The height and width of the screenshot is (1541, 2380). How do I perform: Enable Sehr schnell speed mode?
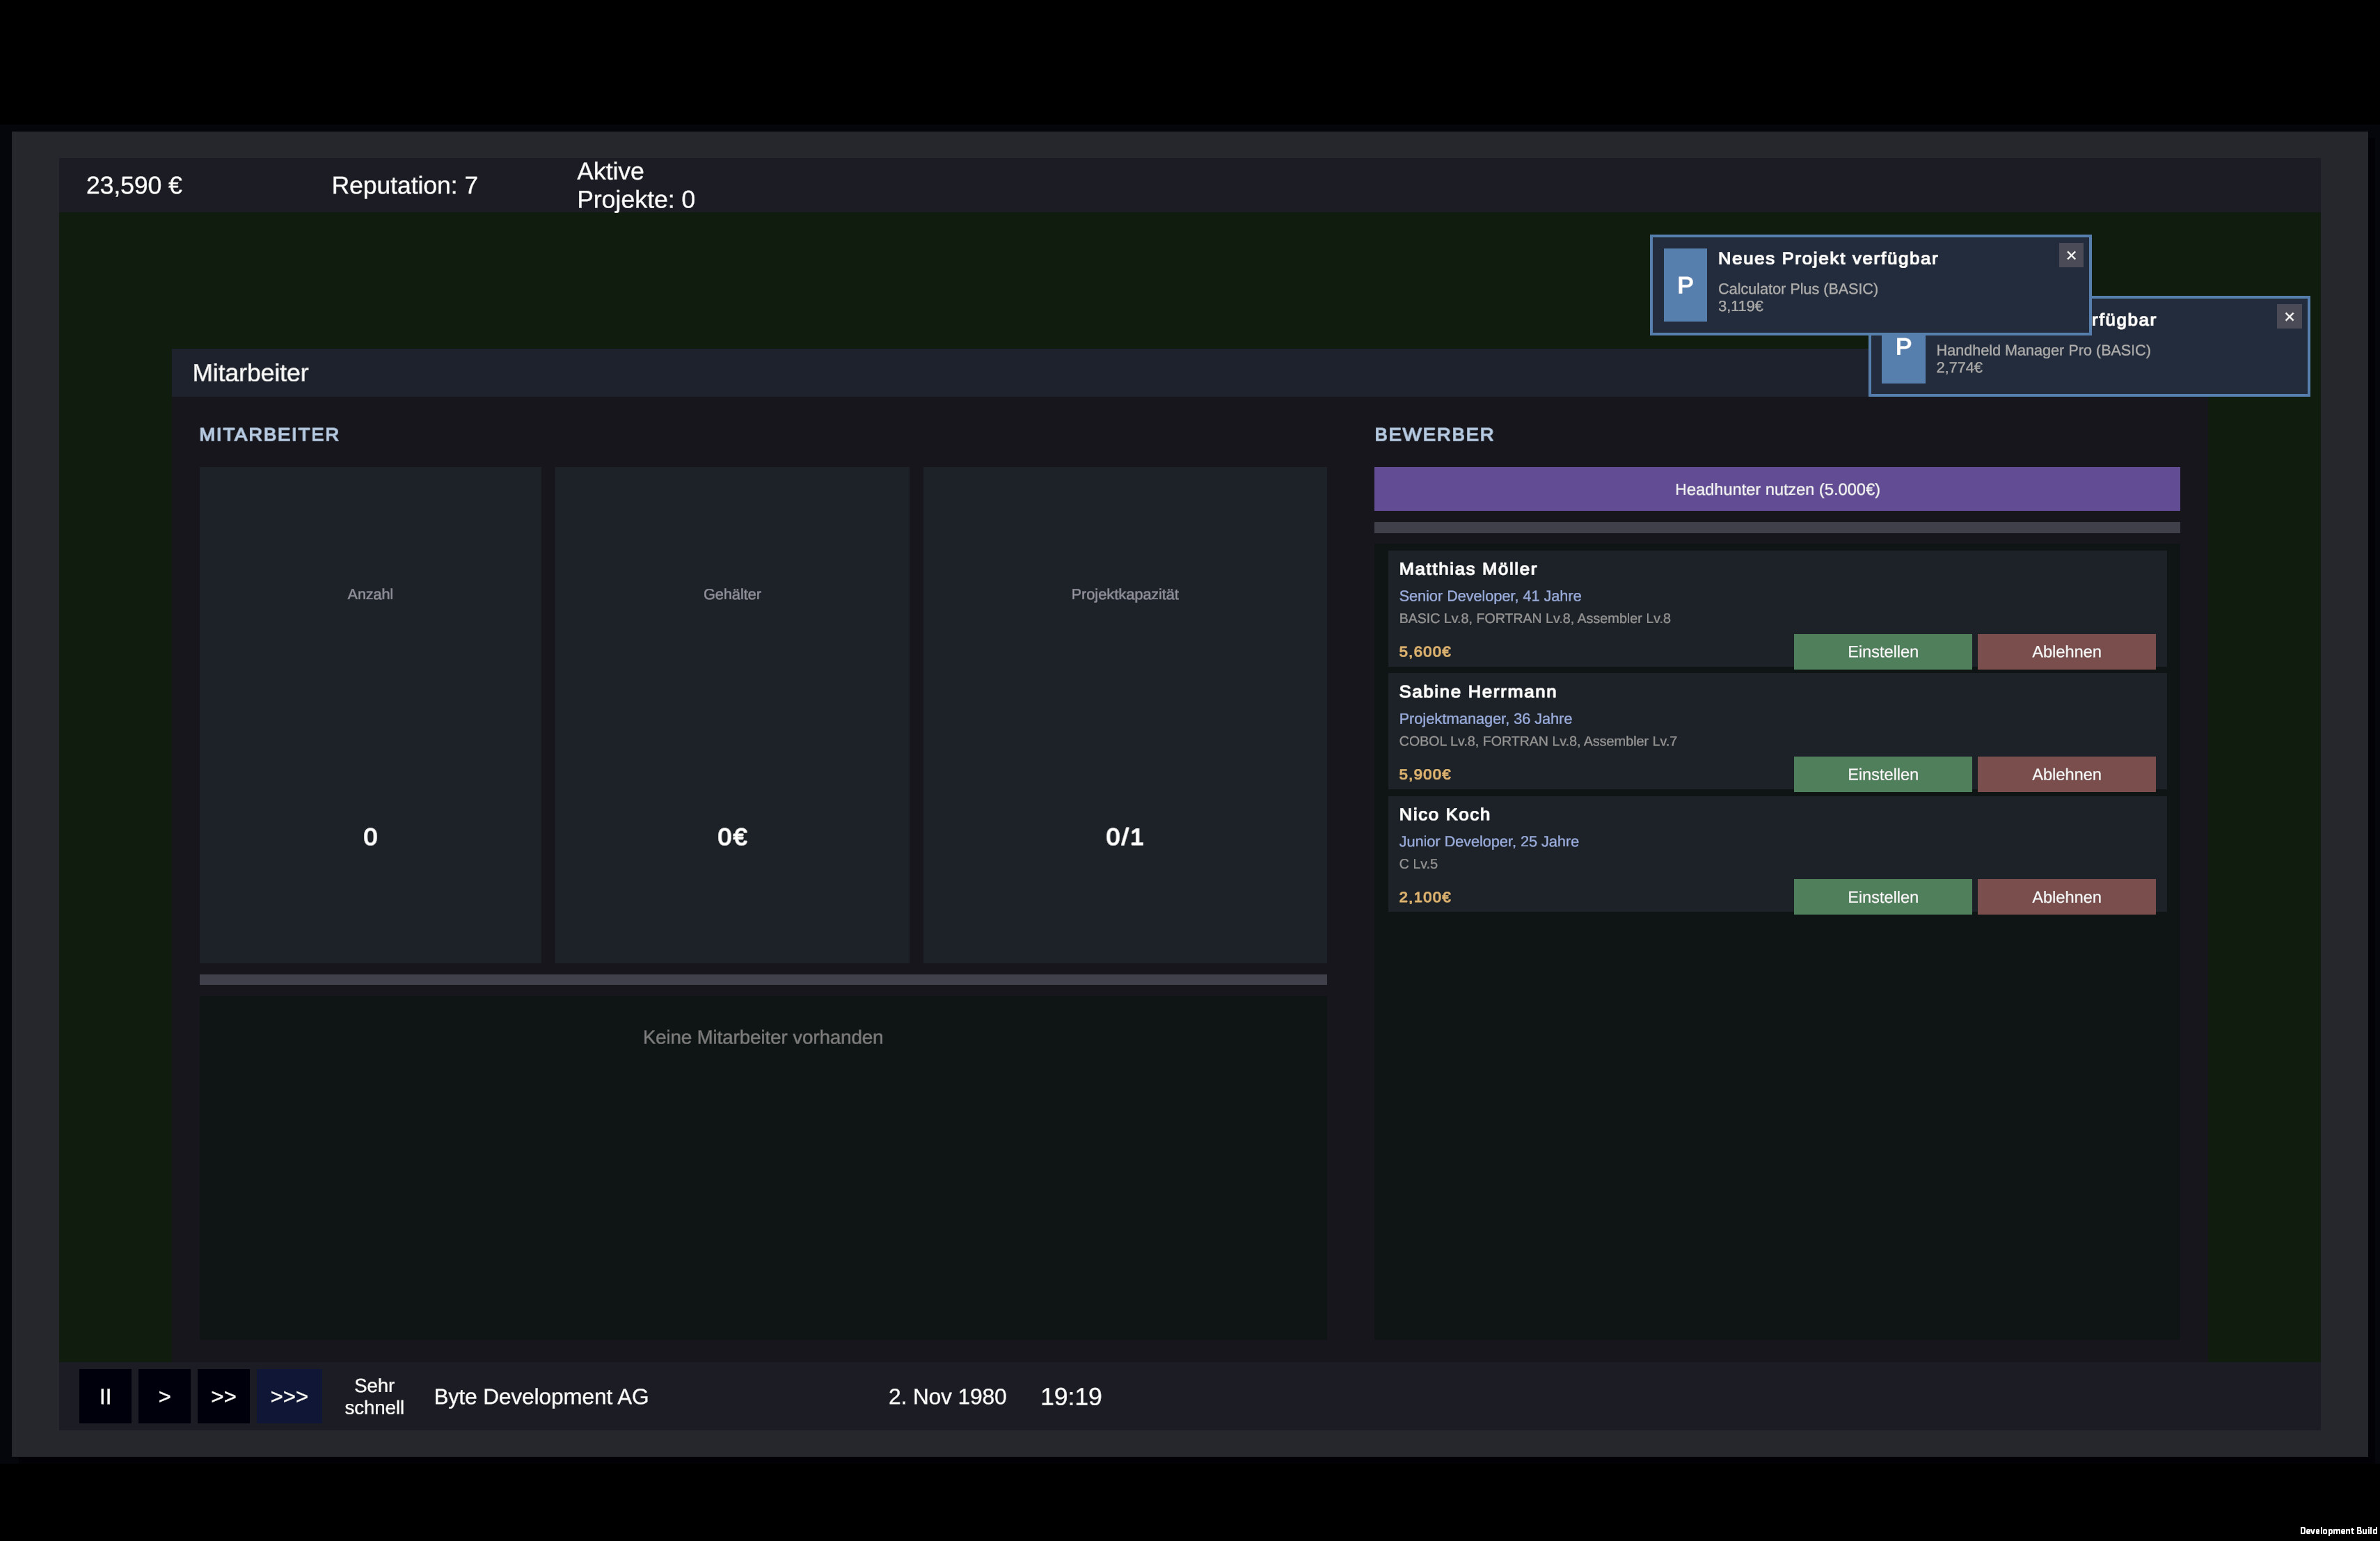(x=375, y=1396)
